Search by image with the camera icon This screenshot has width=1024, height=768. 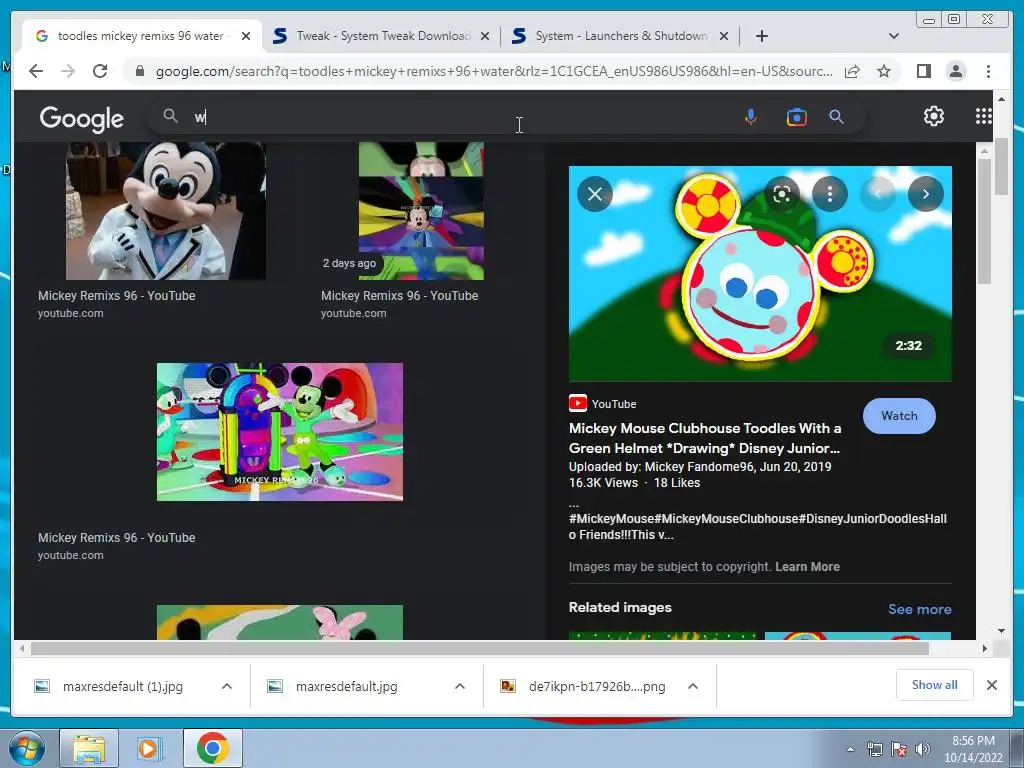click(796, 117)
